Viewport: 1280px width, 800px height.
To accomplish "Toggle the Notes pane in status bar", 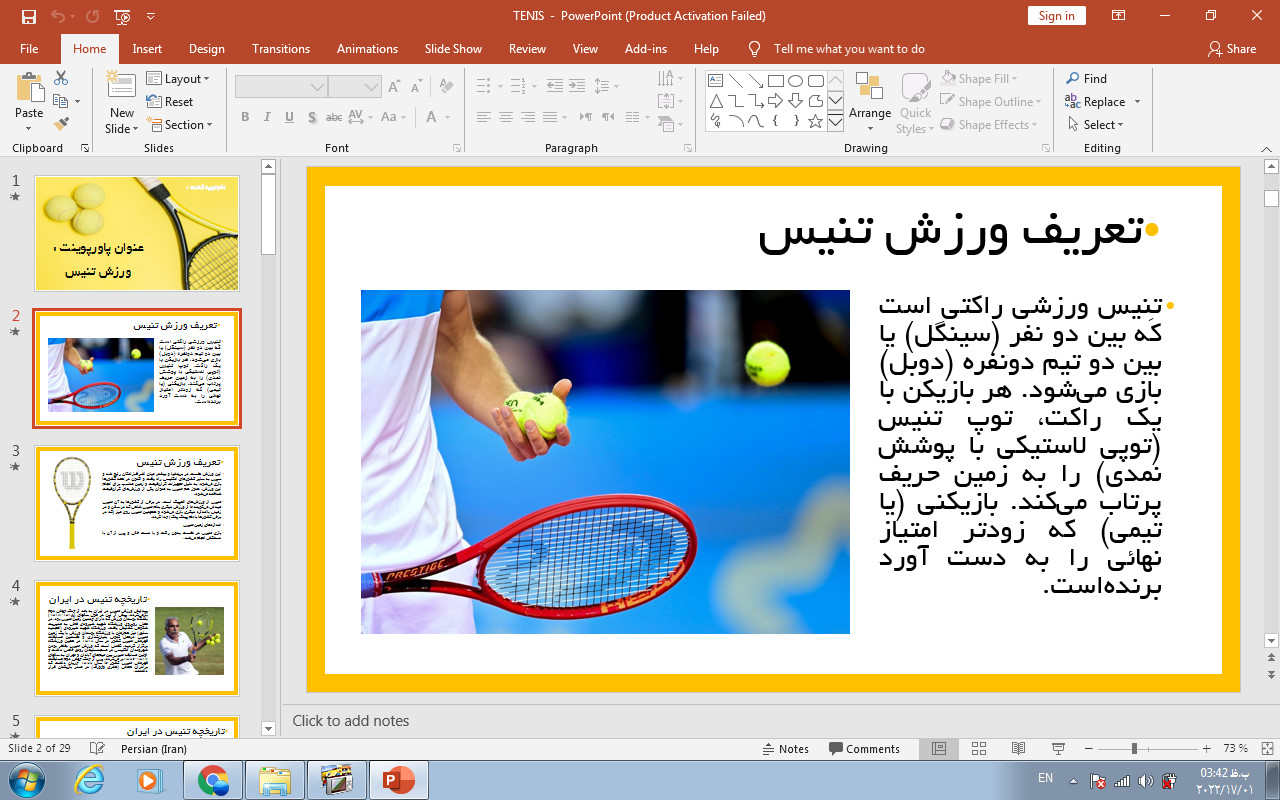I will (x=785, y=749).
